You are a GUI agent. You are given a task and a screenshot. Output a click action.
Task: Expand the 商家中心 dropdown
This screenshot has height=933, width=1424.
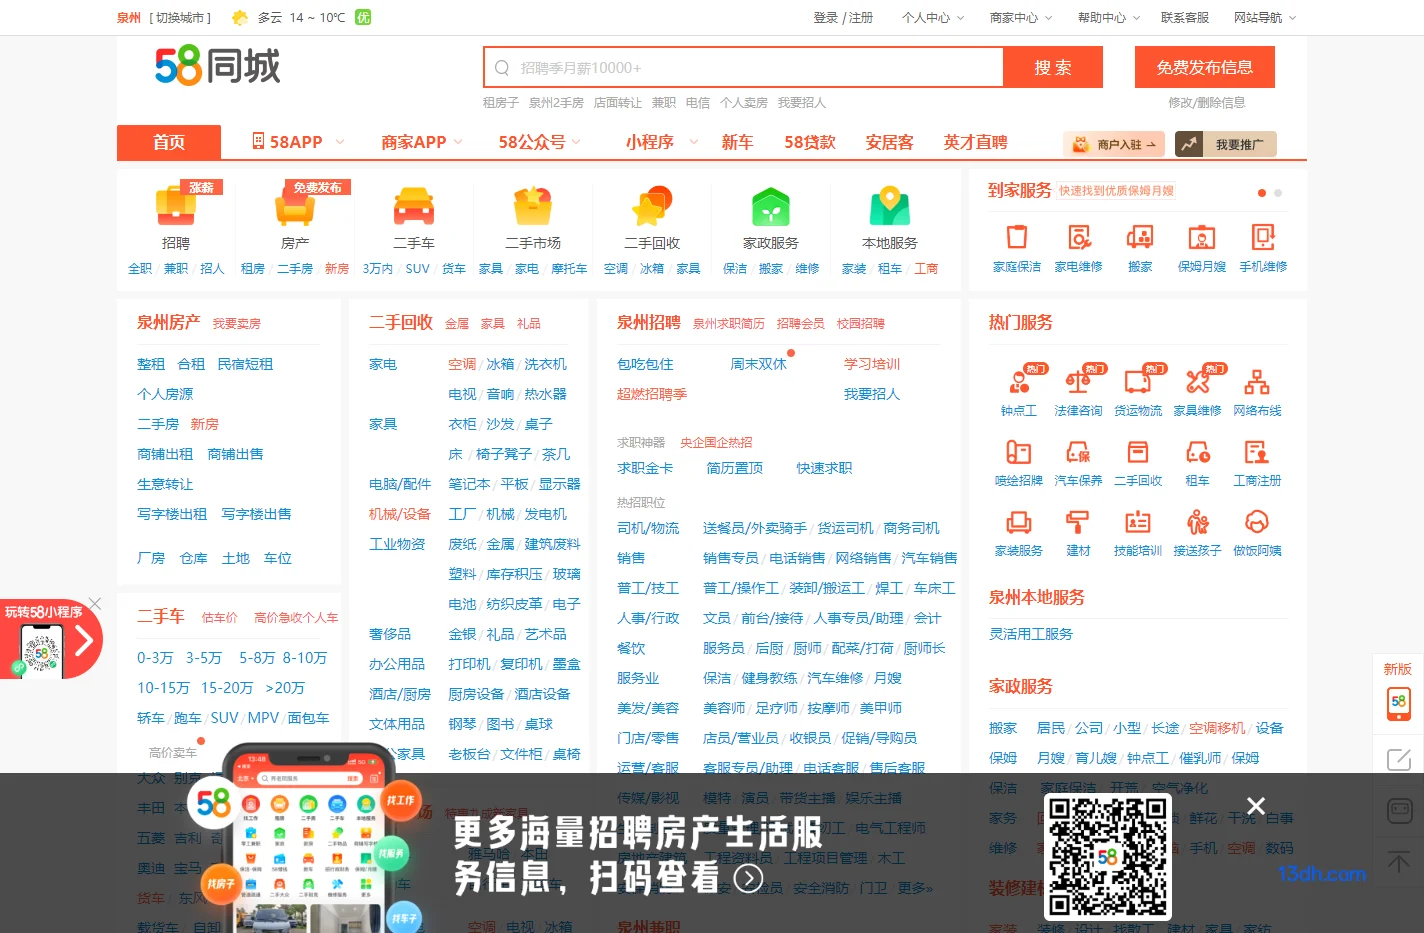(x=1021, y=17)
